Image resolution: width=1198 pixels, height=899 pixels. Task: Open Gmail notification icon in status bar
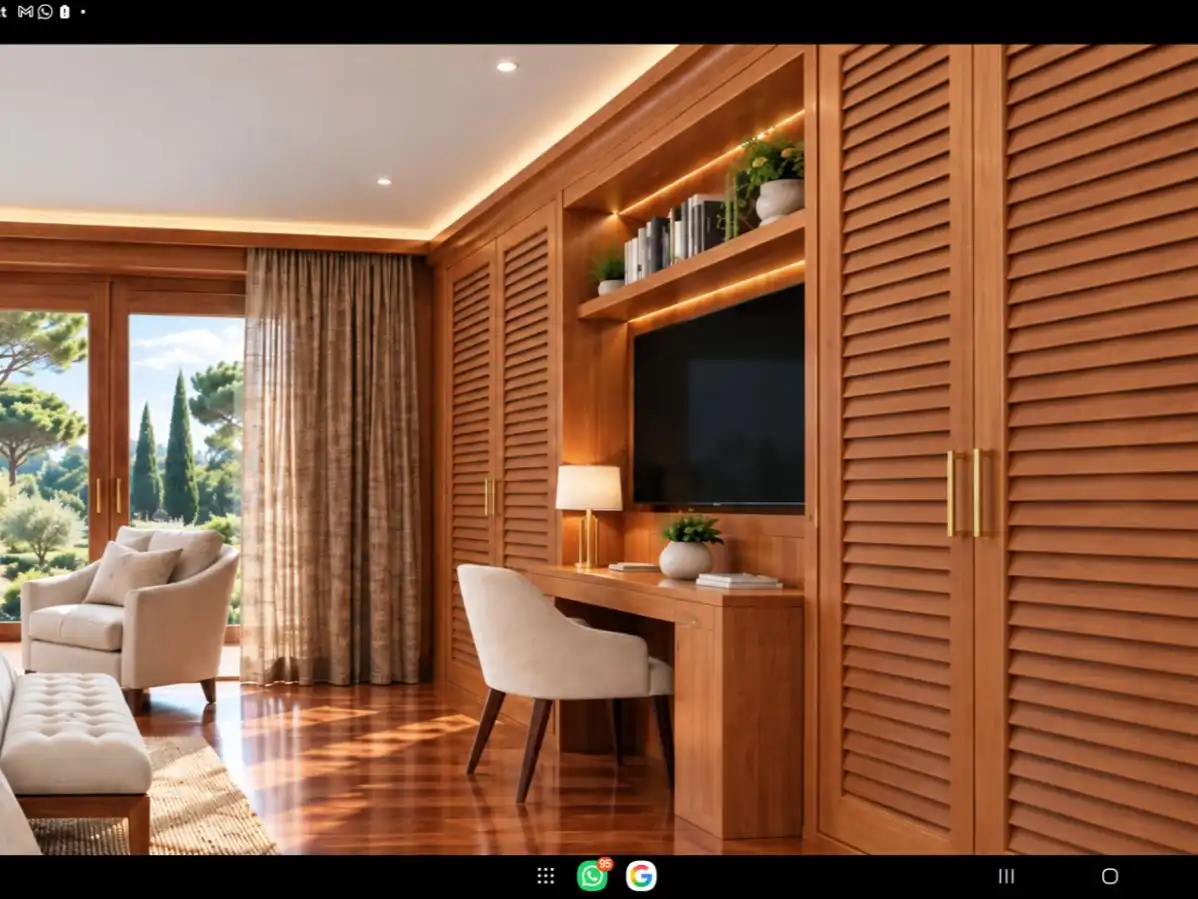25,12
